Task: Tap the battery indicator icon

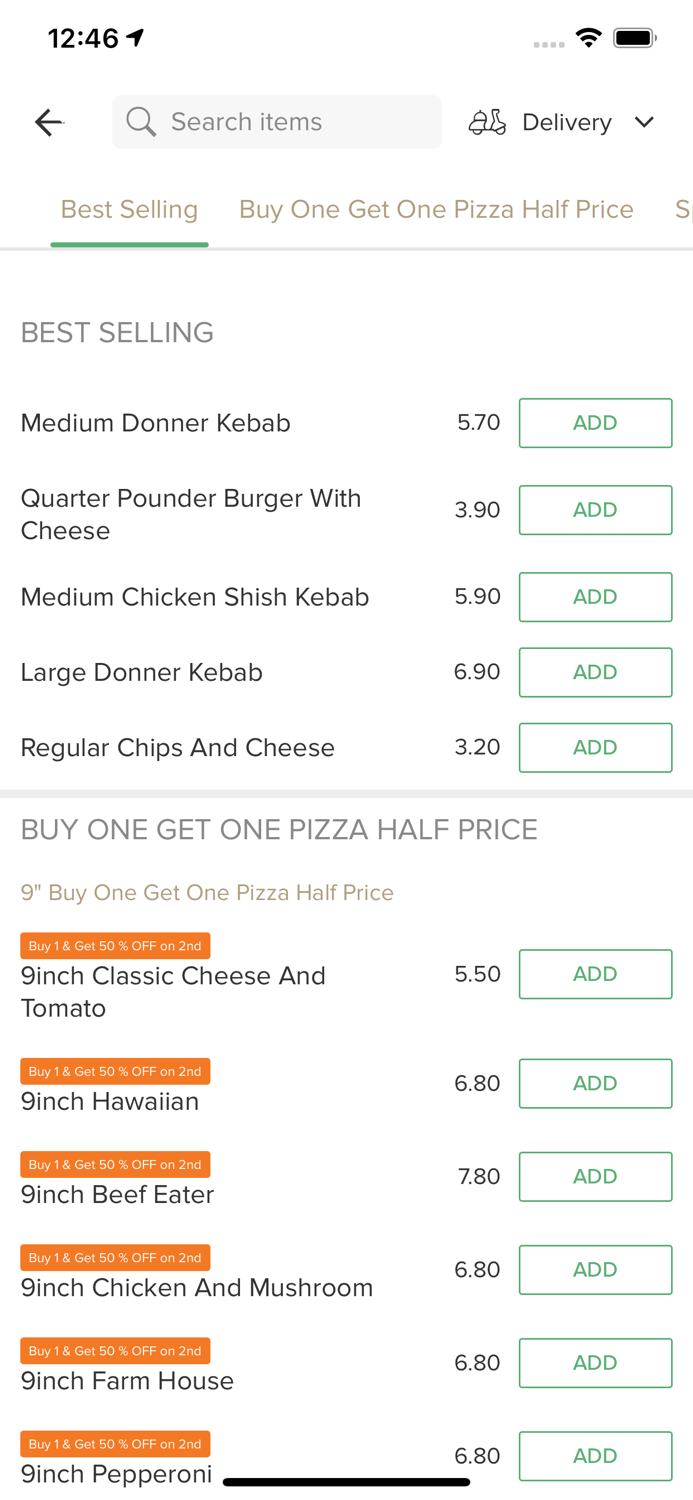Action: 633,37
